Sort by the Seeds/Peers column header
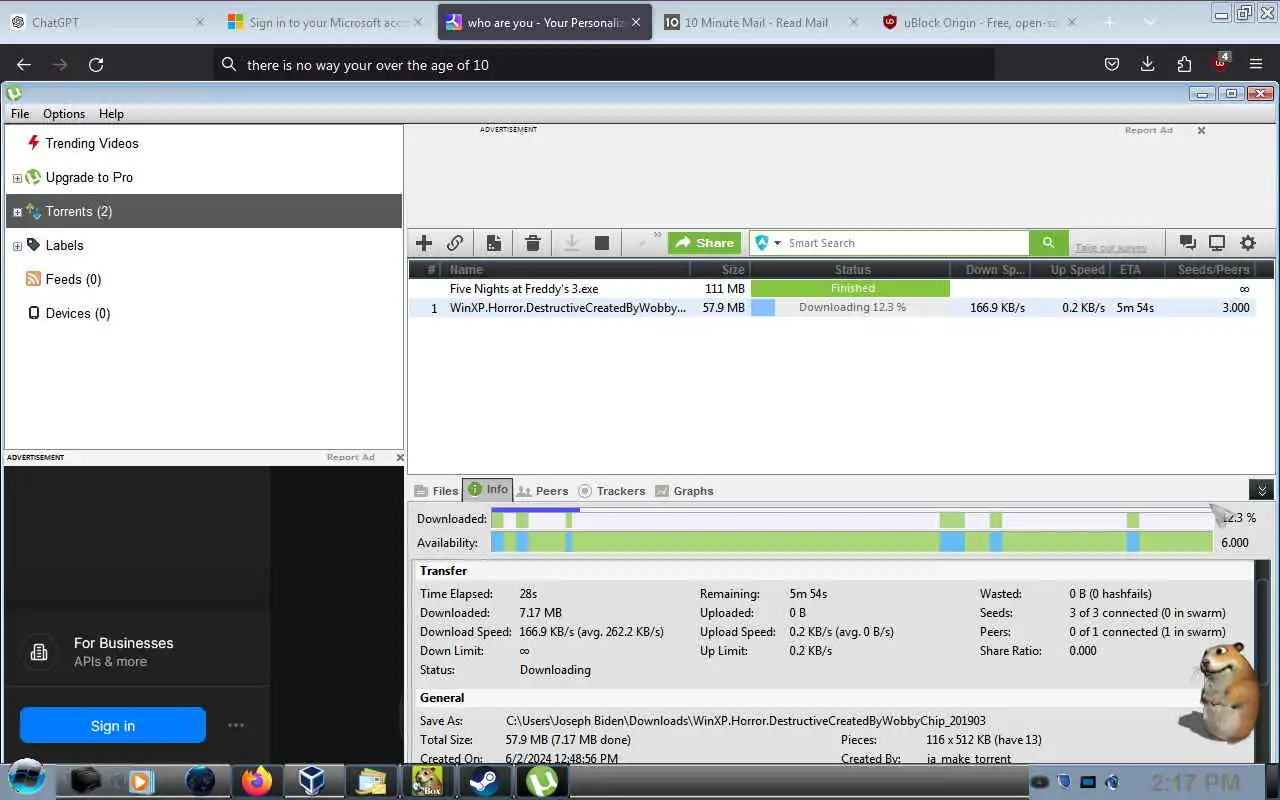The width and height of the screenshot is (1280, 800). [x=1213, y=269]
